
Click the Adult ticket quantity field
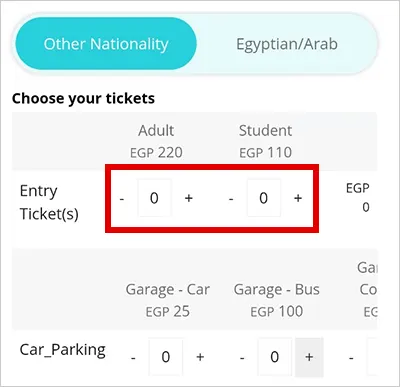(x=154, y=198)
